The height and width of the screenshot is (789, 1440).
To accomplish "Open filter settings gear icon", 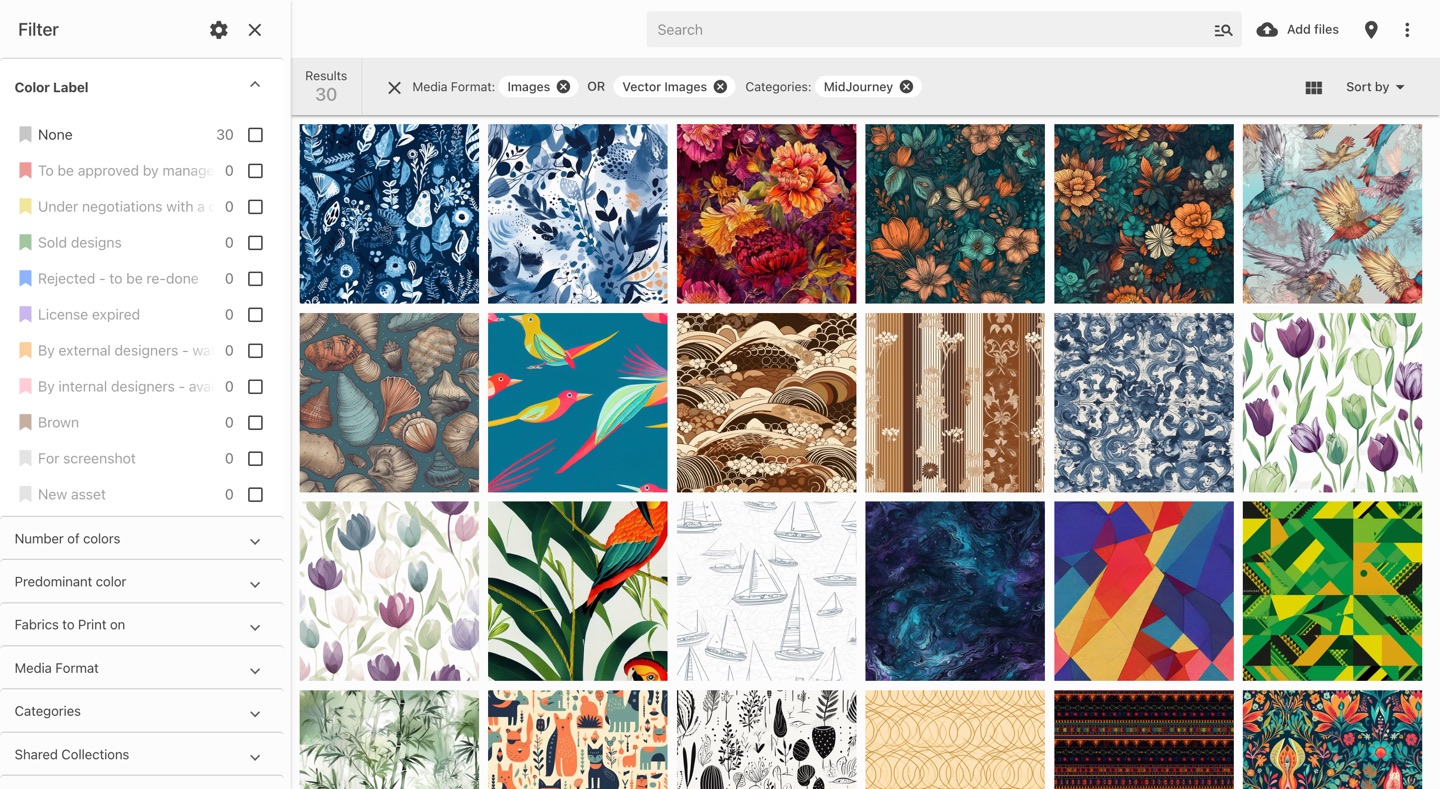I will [218, 30].
